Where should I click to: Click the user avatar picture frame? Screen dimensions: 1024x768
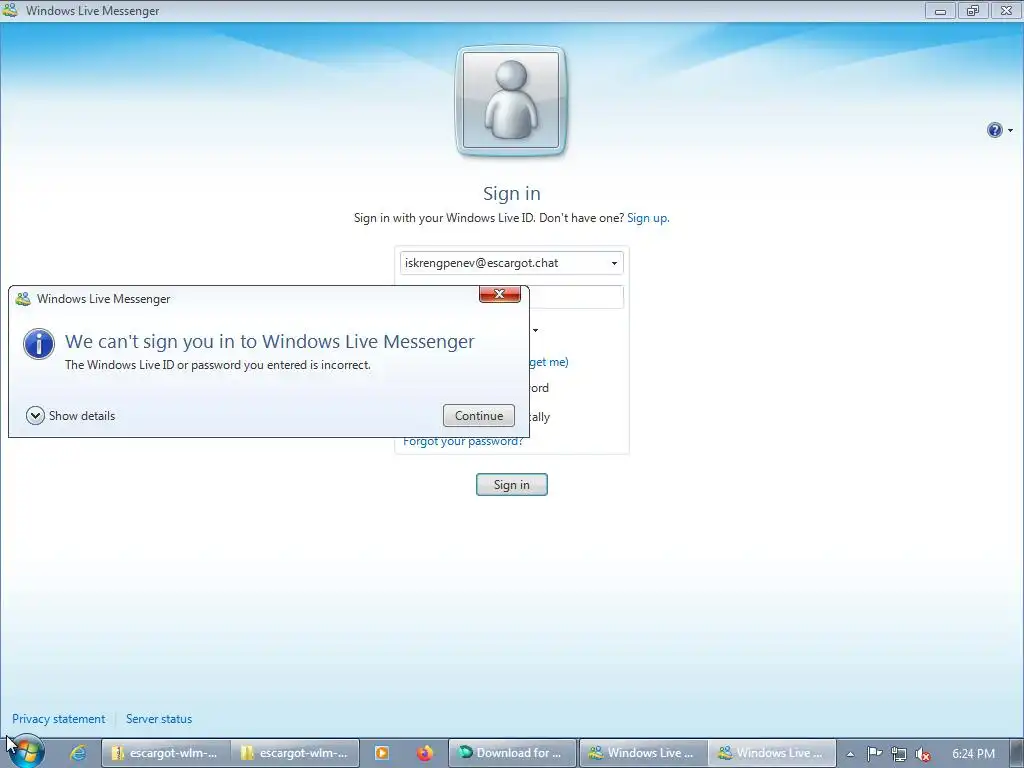(511, 101)
